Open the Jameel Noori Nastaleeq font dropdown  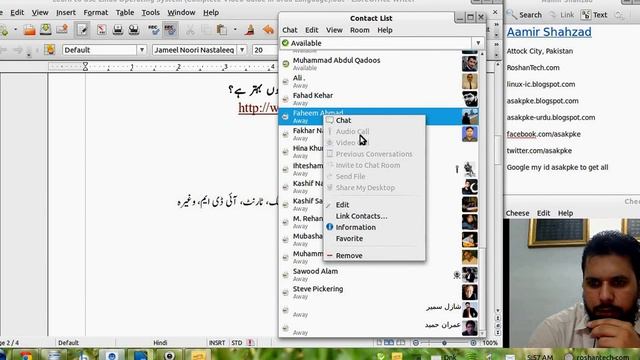coord(242,50)
